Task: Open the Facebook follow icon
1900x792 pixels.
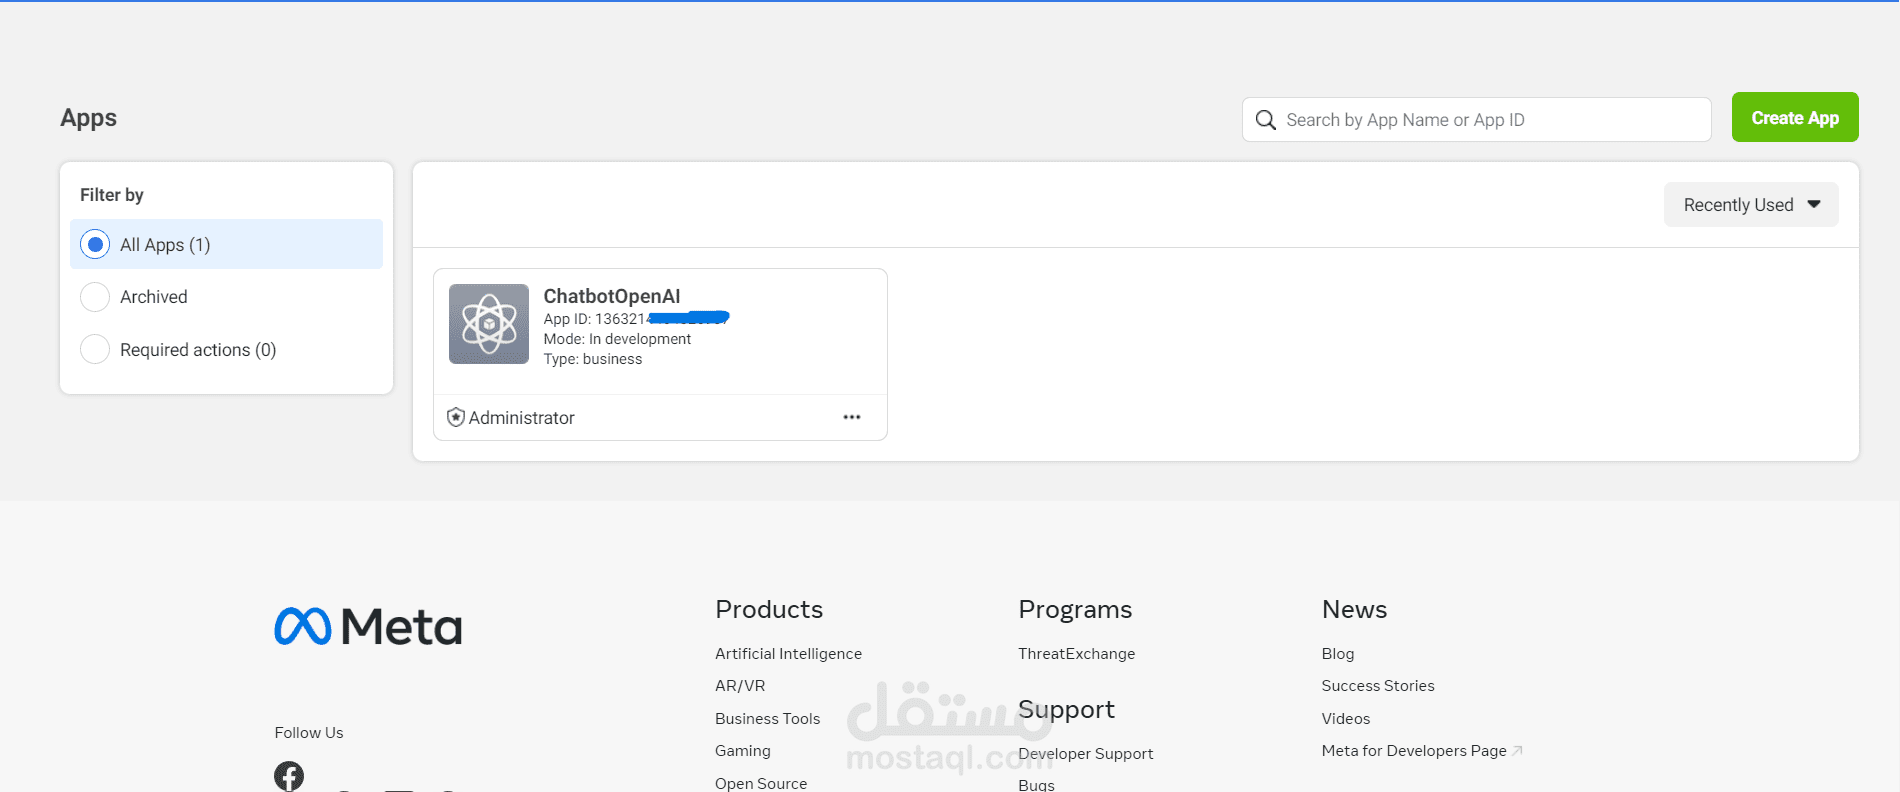Action: [x=289, y=776]
